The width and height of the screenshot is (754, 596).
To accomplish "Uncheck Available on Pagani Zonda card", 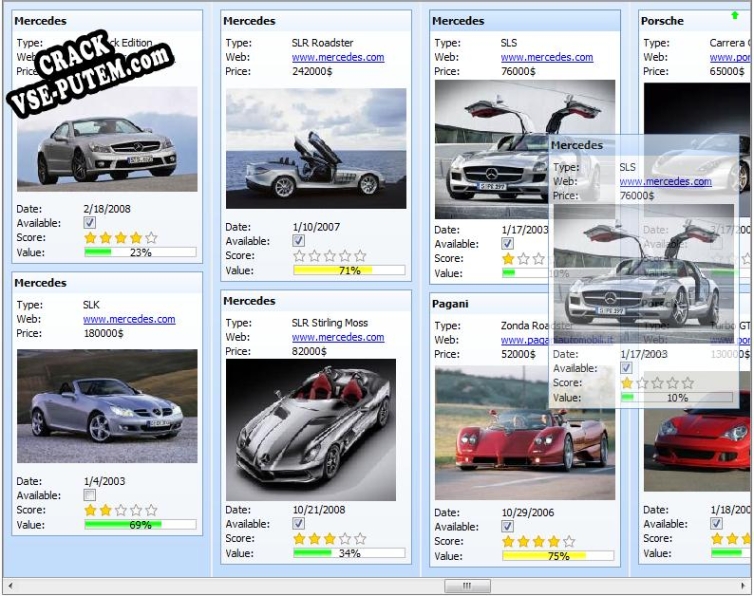I will point(507,526).
